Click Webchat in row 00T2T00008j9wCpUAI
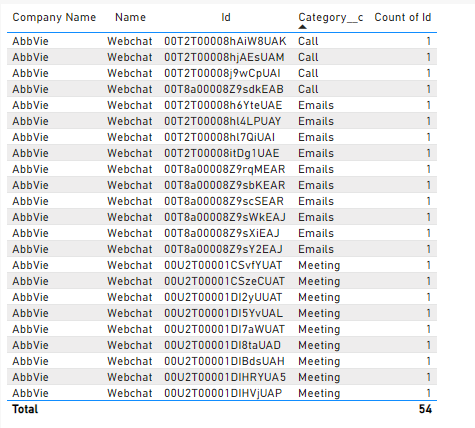The height and width of the screenshot is (428, 475). [x=130, y=73]
